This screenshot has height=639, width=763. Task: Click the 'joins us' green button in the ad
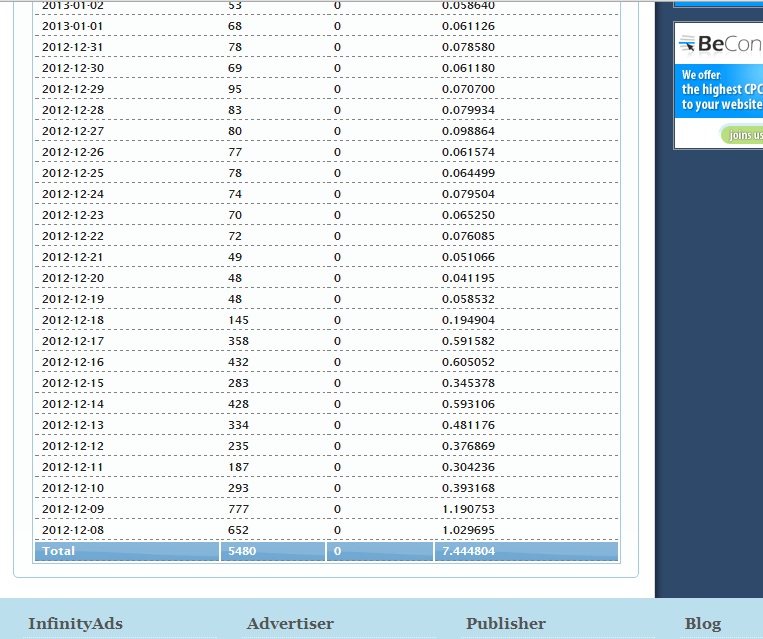[742, 134]
